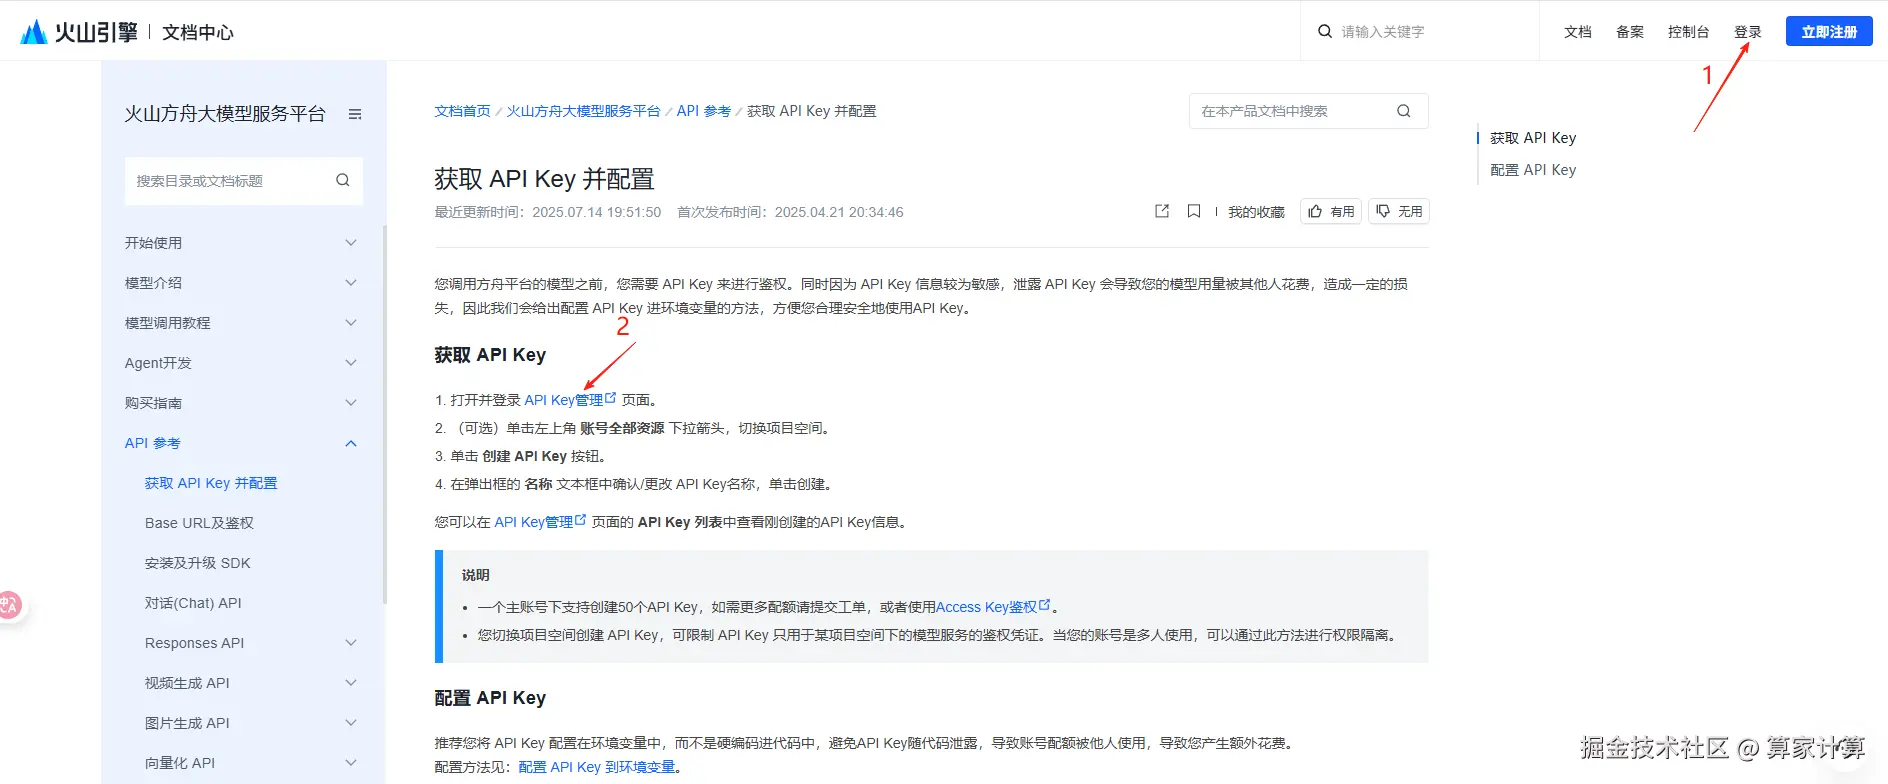The height and width of the screenshot is (784, 1888).
Task: Expand the 视频生成 API submenu
Action: click(x=351, y=683)
